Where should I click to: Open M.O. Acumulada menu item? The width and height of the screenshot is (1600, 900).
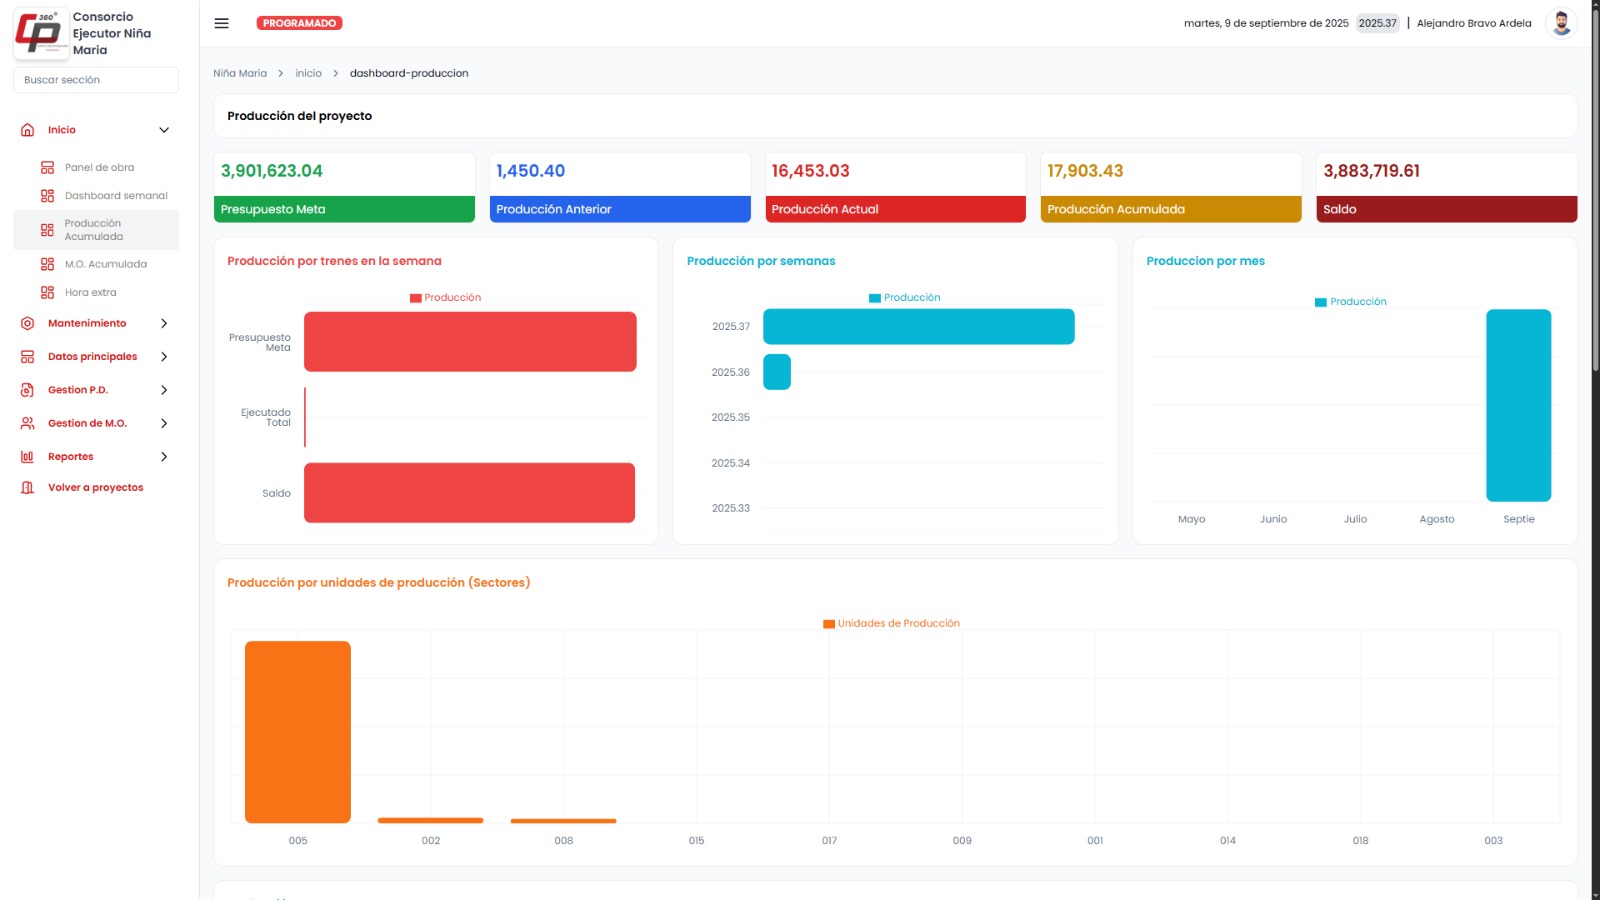click(106, 264)
